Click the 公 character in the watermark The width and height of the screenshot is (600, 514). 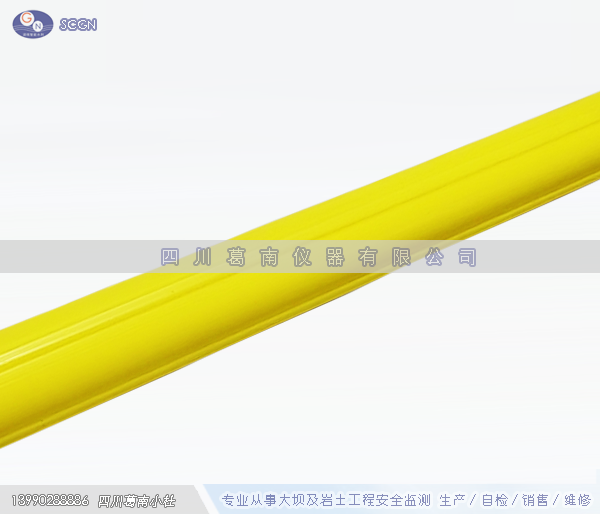(x=433, y=257)
